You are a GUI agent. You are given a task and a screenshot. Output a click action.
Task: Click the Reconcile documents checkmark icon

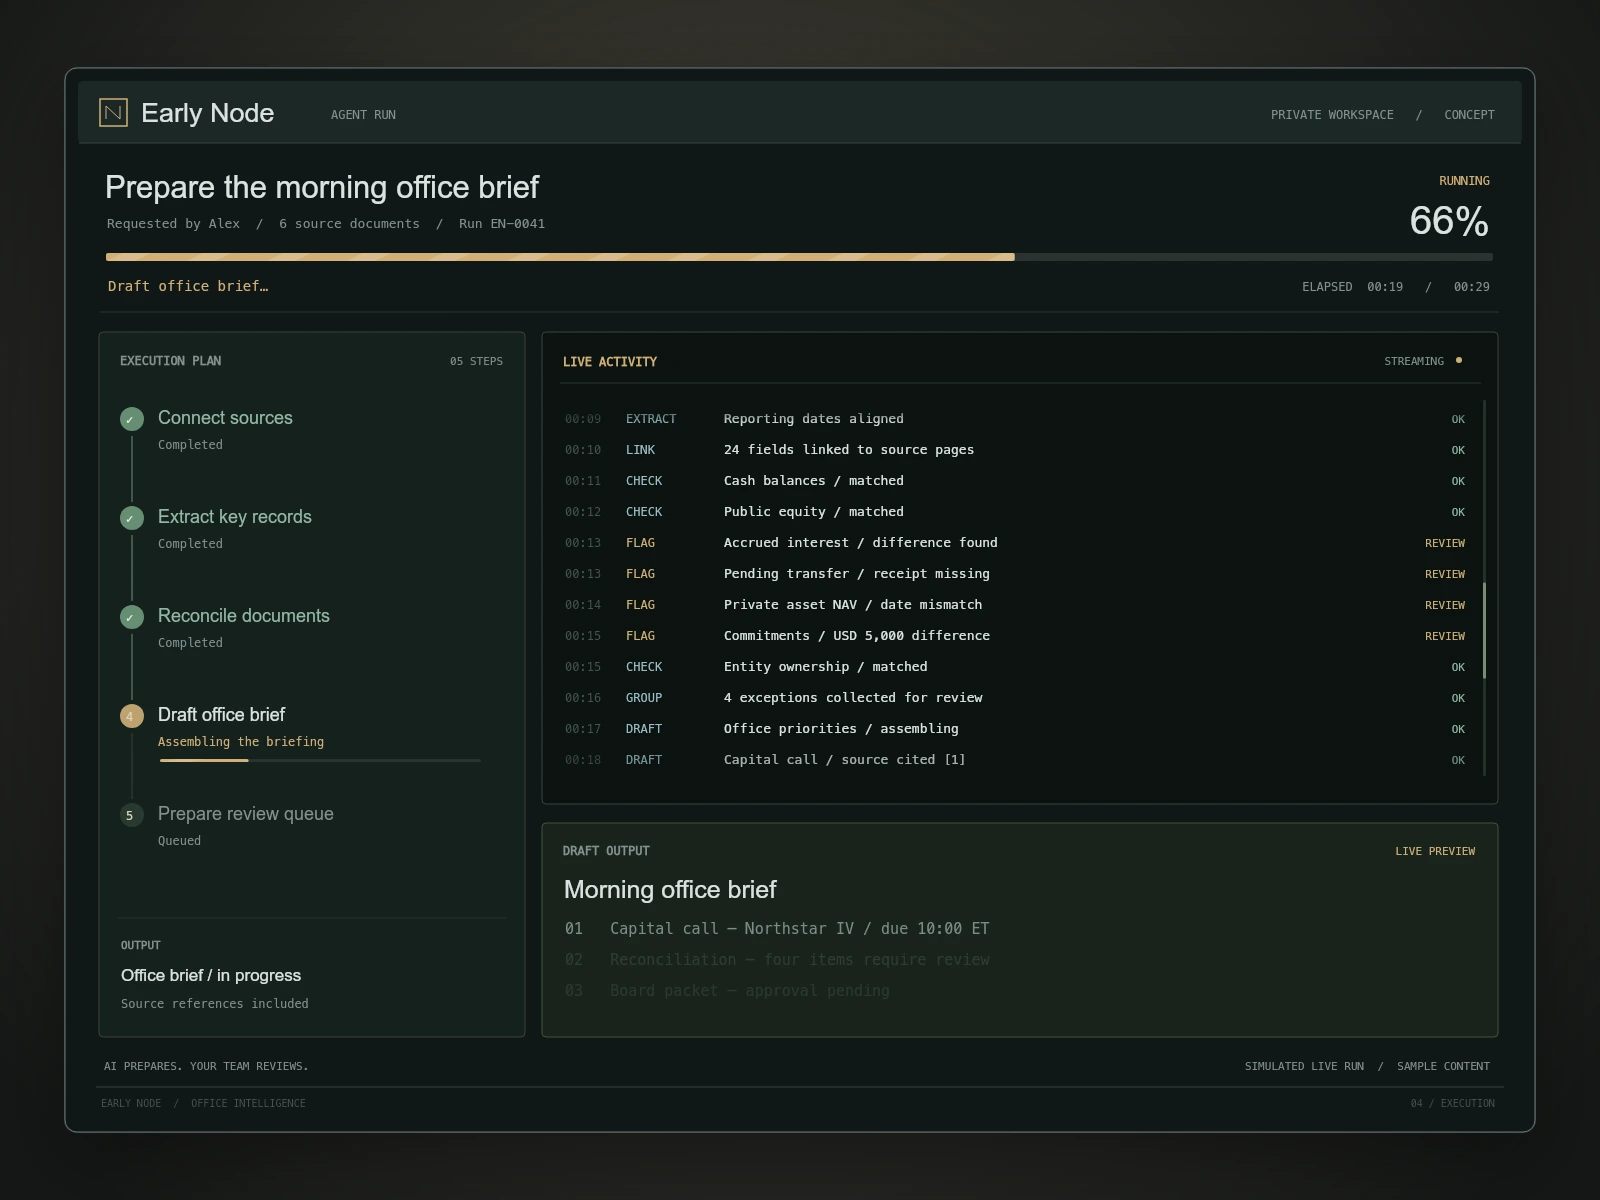[x=132, y=617]
